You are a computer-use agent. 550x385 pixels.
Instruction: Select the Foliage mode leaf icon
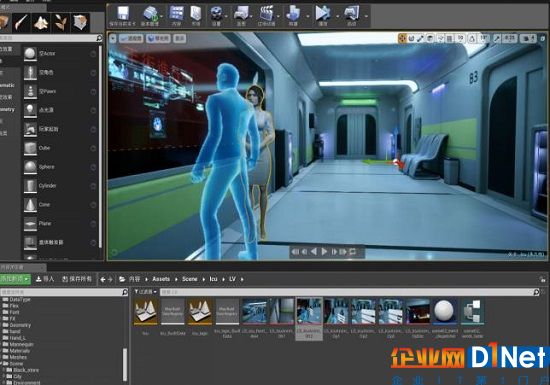tap(60, 22)
